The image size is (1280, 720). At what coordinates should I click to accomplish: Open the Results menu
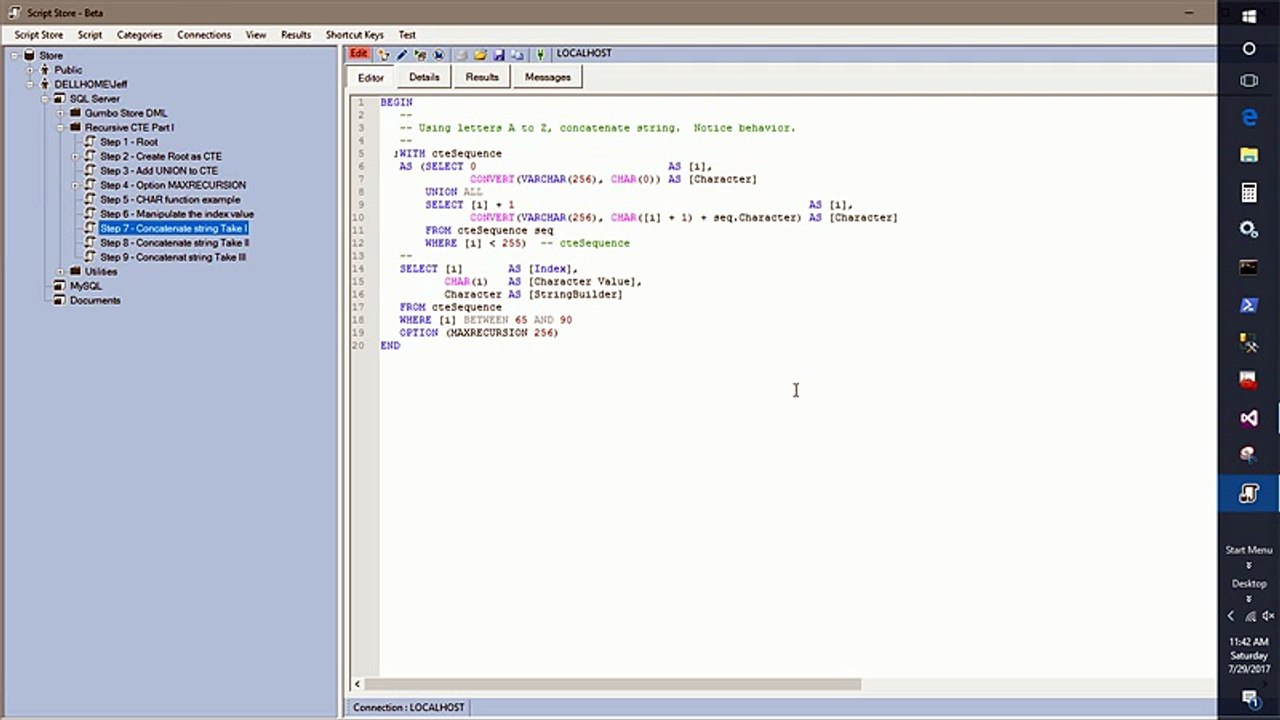[296, 35]
